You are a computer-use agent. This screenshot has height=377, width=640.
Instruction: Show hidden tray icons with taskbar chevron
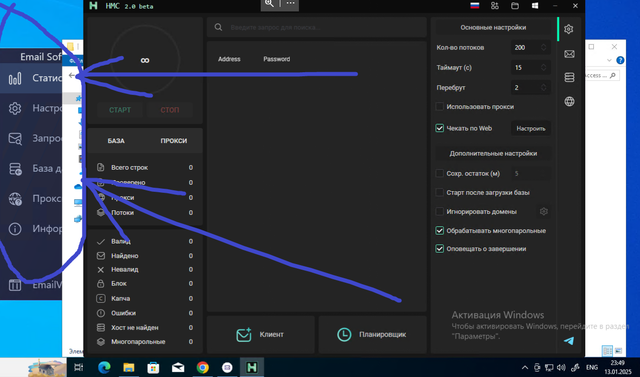click(525, 368)
